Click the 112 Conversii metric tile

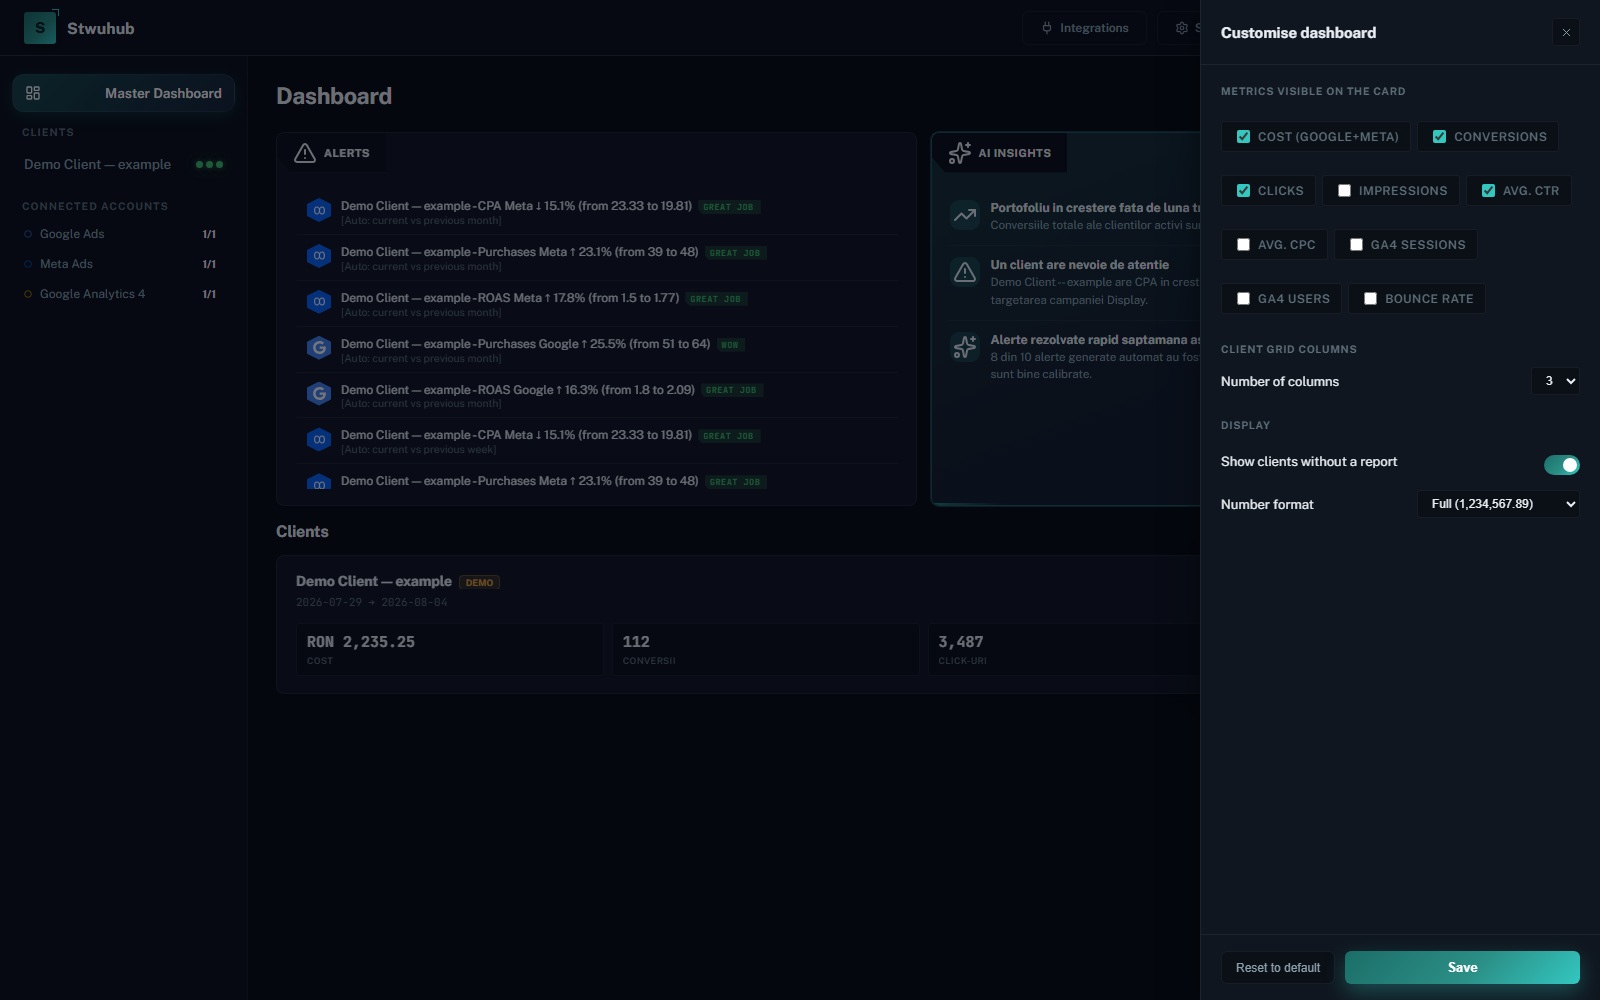tap(766, 650)
